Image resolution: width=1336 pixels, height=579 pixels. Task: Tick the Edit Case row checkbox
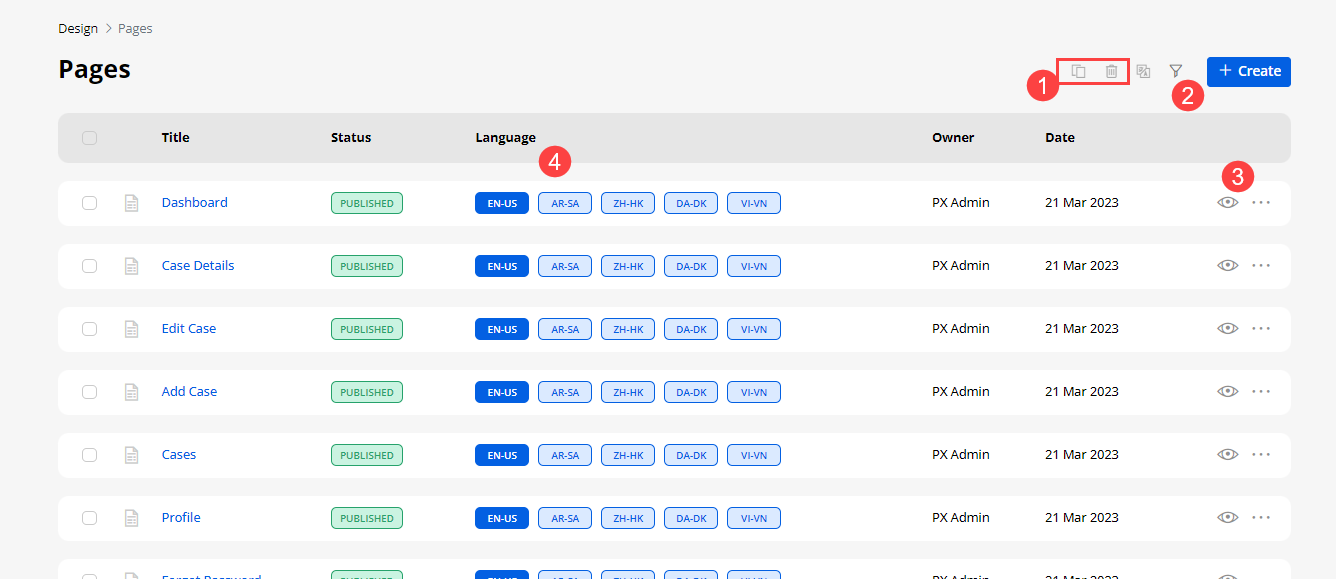point(90,329)
